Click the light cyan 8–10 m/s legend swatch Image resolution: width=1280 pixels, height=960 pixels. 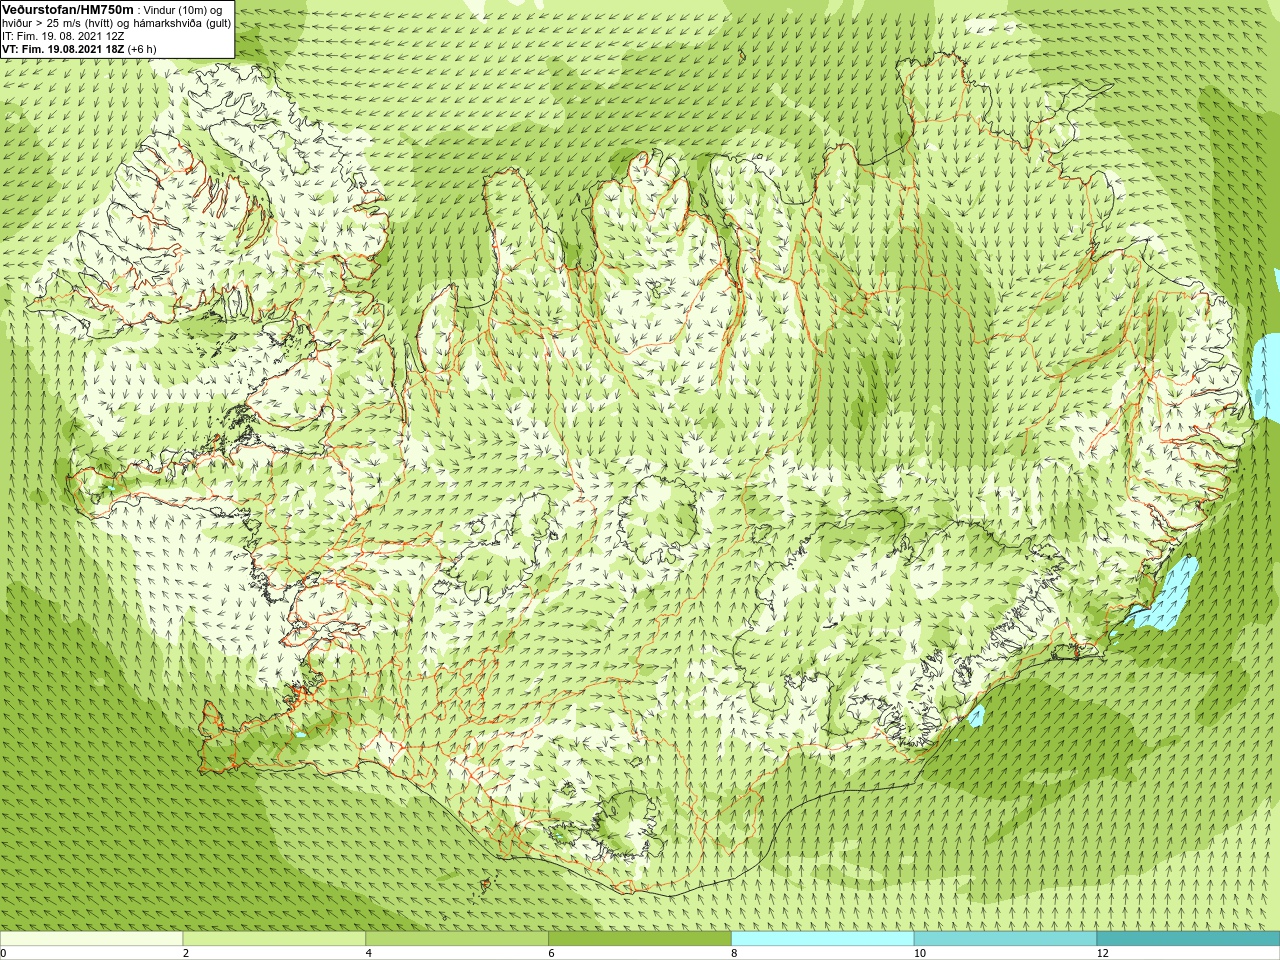(x=823, y=940)
